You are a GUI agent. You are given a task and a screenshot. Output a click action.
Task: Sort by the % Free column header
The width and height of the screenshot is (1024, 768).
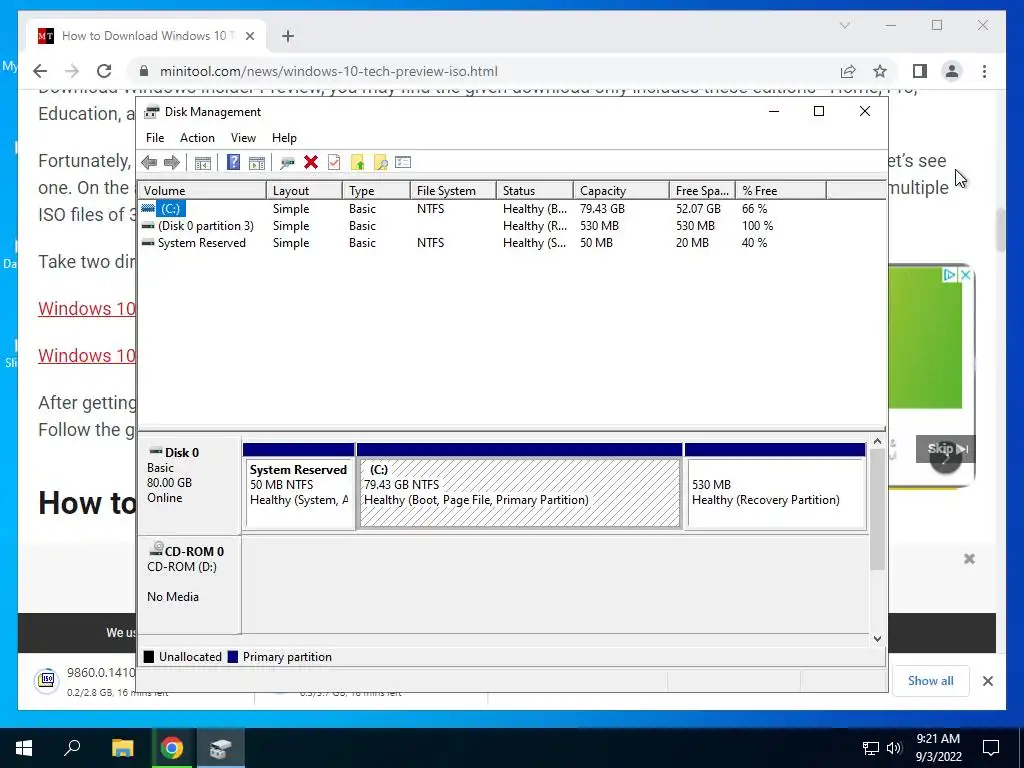pos(781,191)
